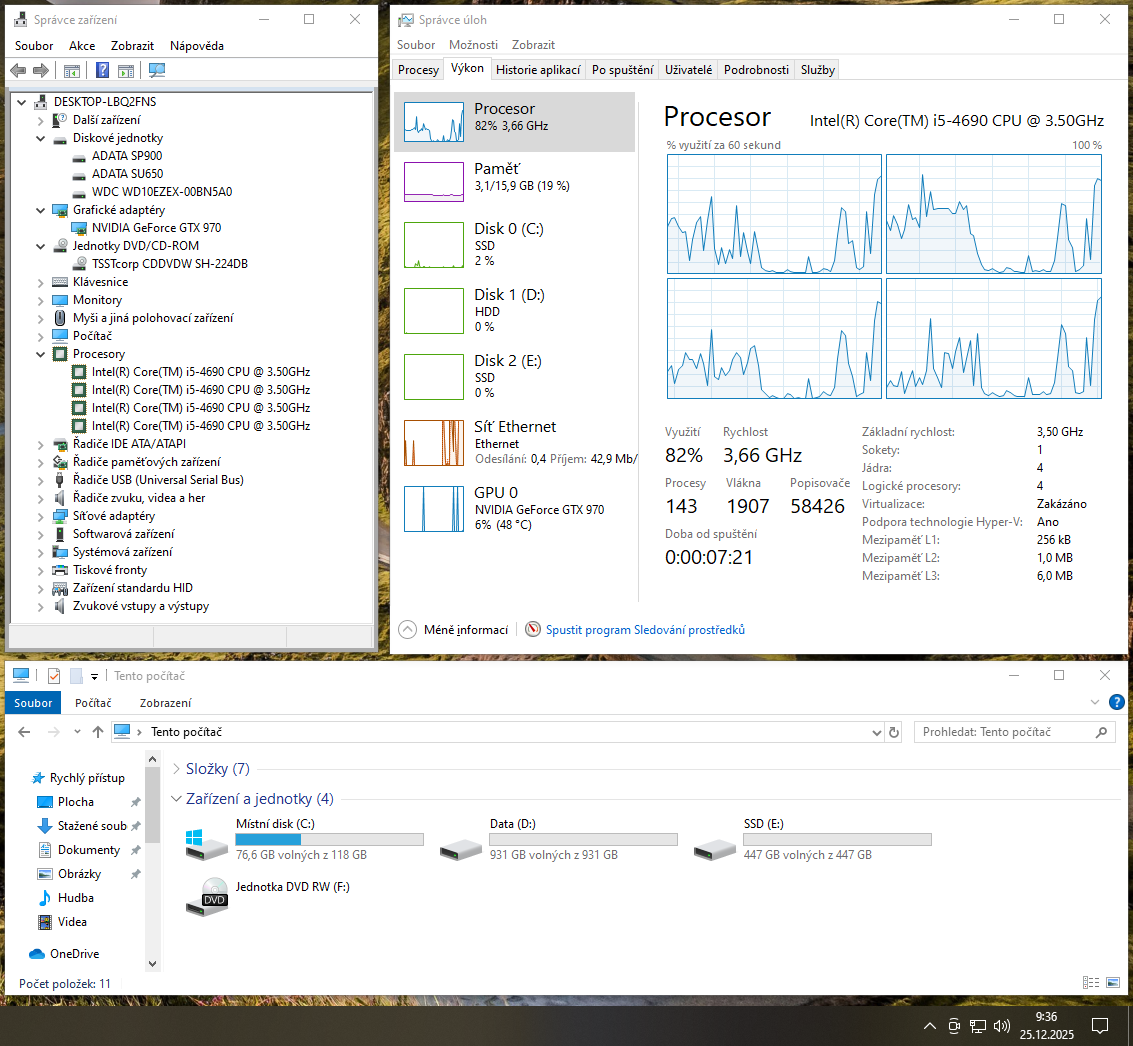Expand the Síťové adaptéry tree node
Screen dimensions: 1133x1046
[41, 516]
